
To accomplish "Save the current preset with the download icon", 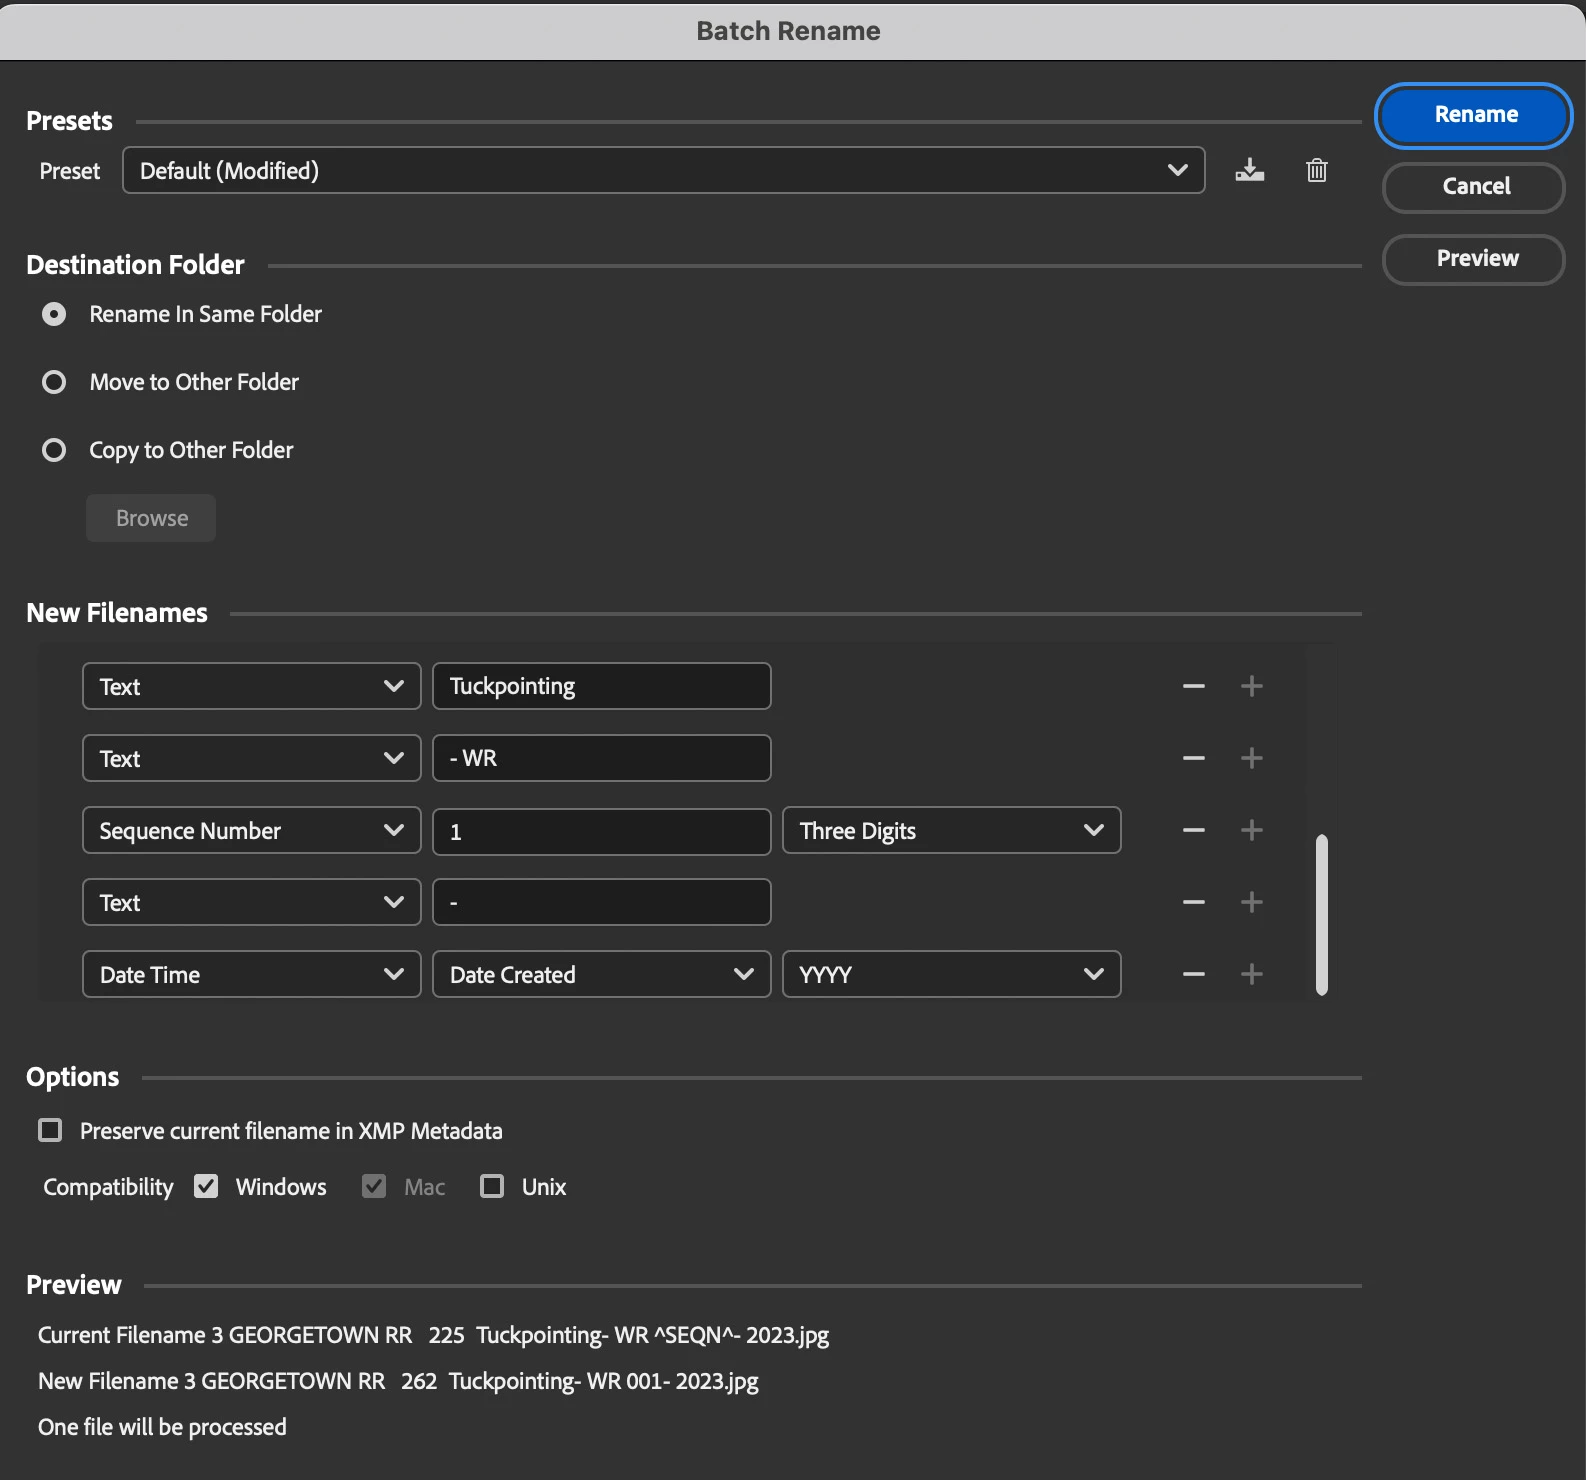I will (1249, 170).
